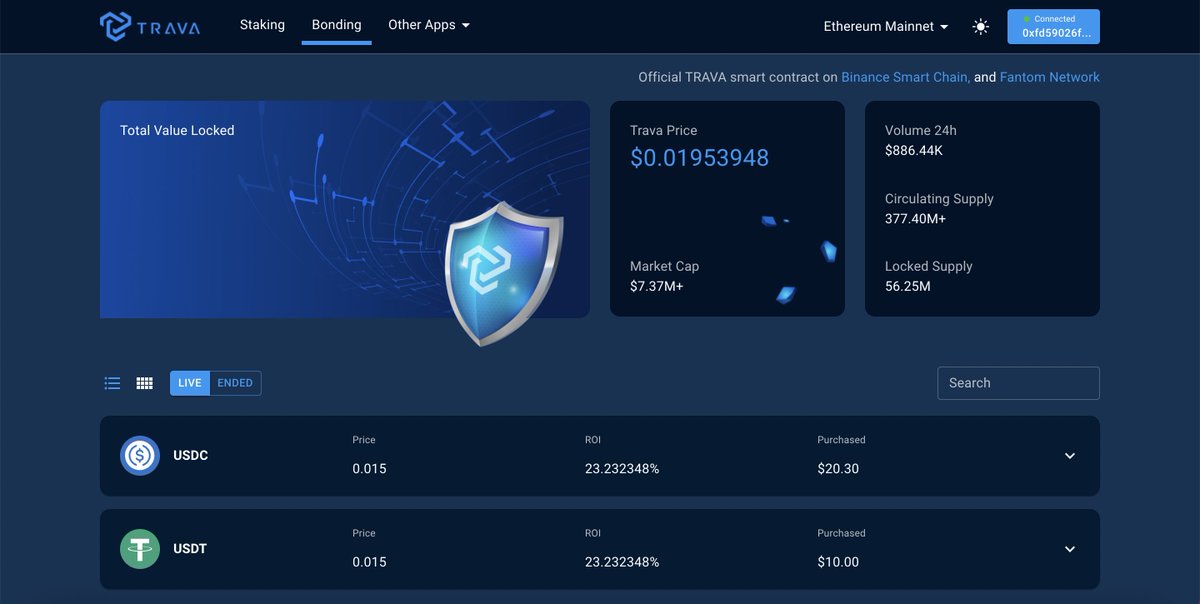Focus the Search input field

pos(1018,383)
